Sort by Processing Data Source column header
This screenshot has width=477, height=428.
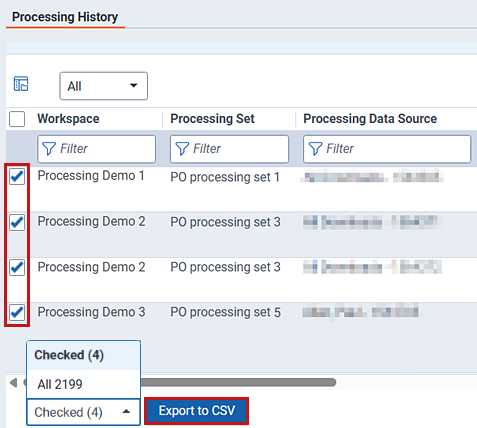pos(370,119)
